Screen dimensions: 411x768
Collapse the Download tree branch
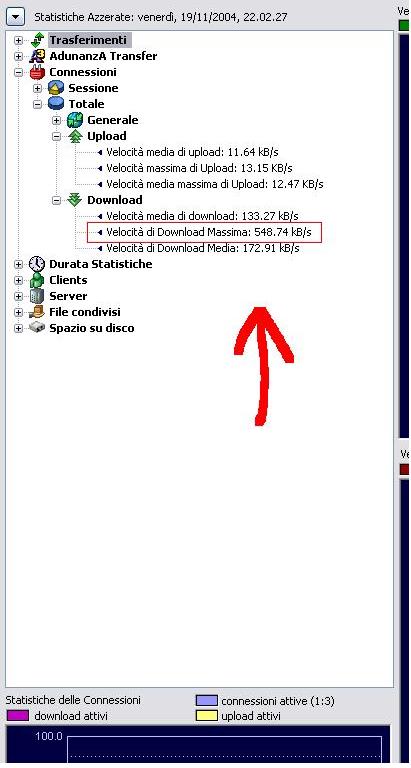coord(56,200)
